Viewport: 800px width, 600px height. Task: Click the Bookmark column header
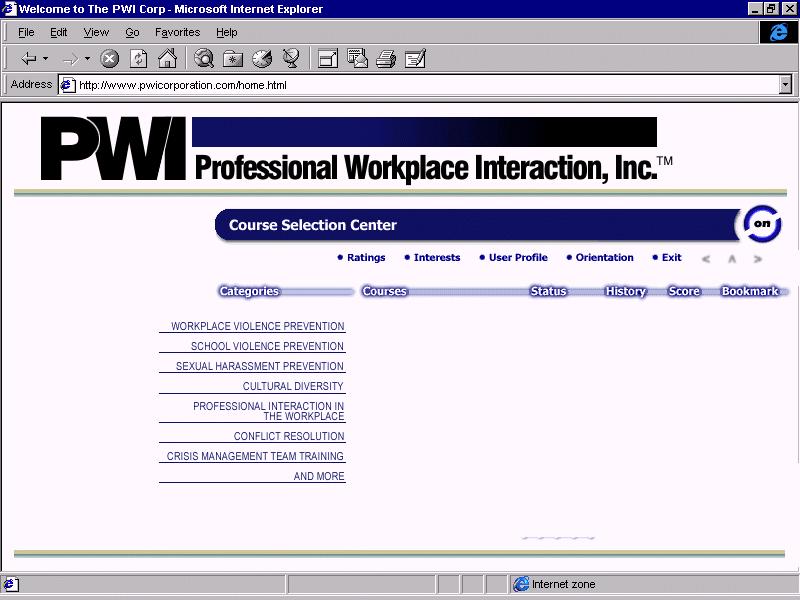pyautogui.click(x=749, y=291)
